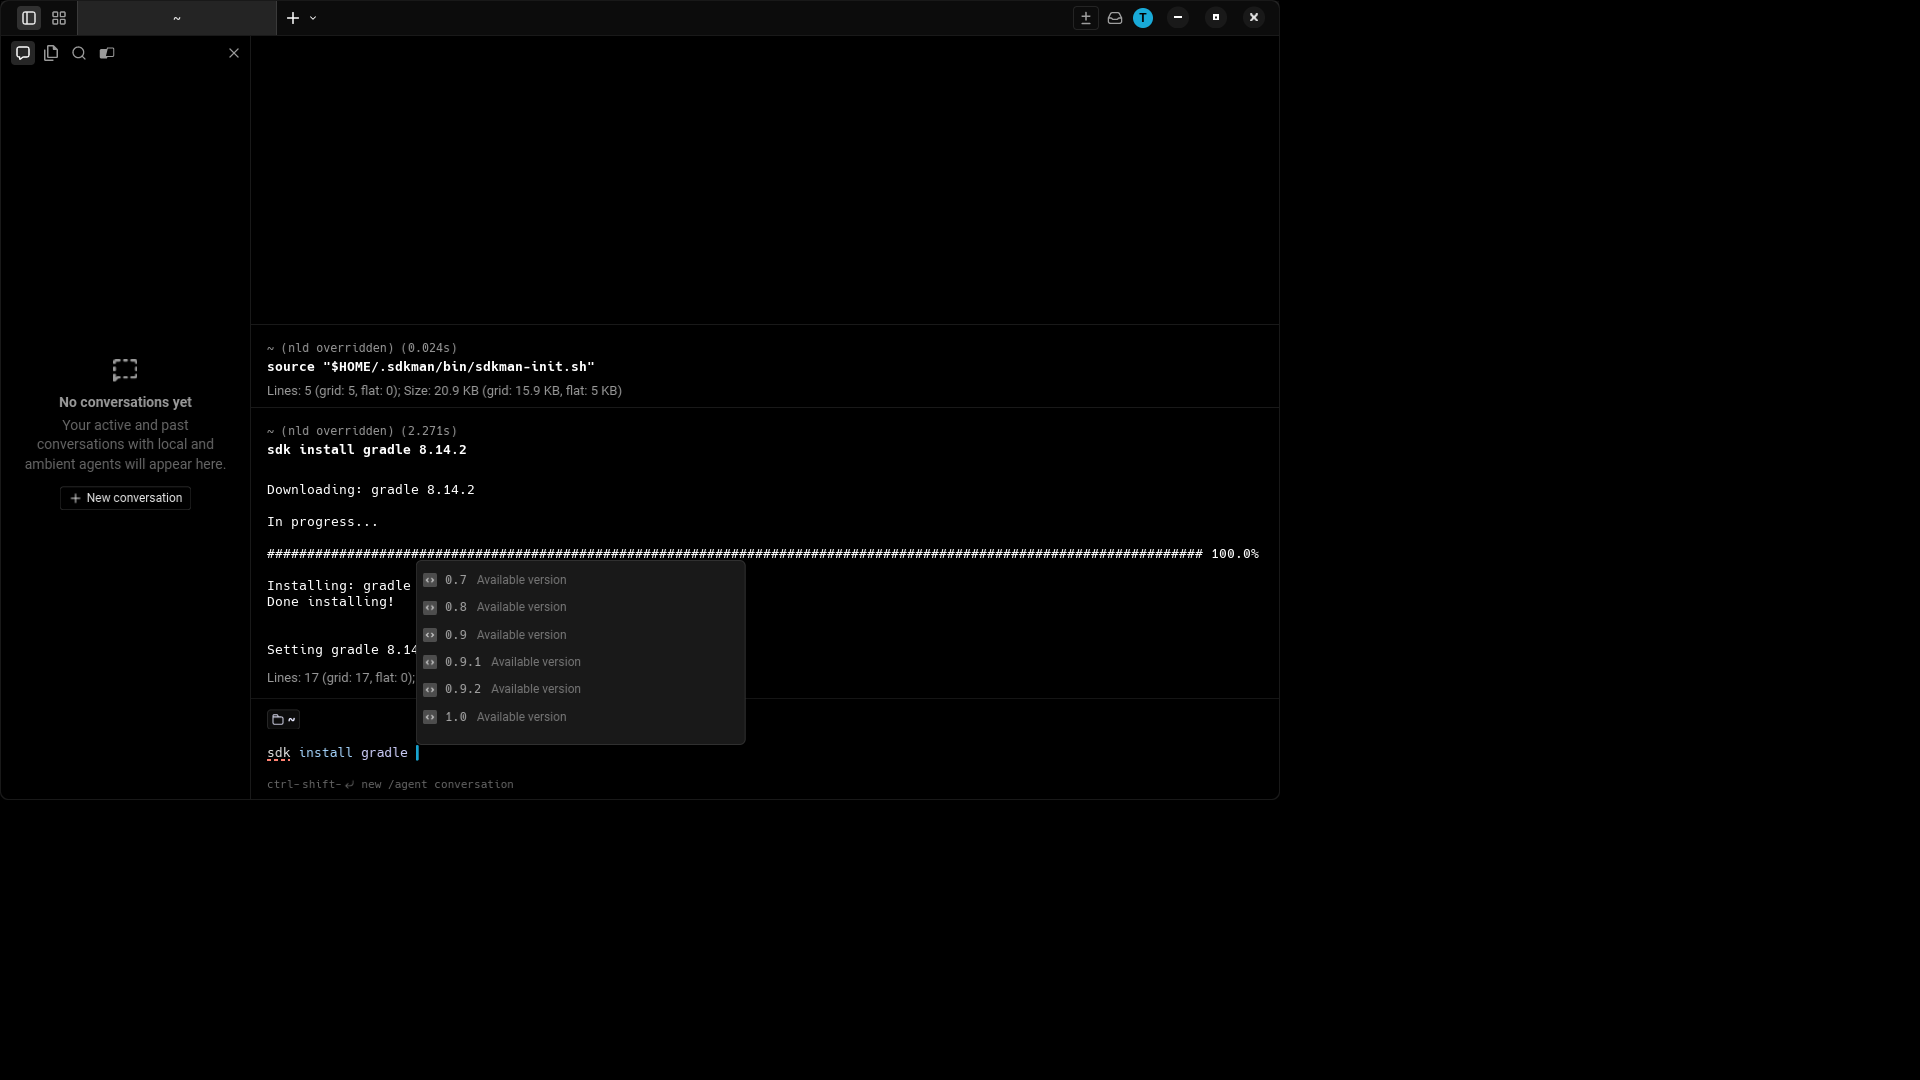Add a new terminal tab
Image resolution: width=1920 pixels, height=1080 pixels.
pyautogui.click(x=293, y=18)
